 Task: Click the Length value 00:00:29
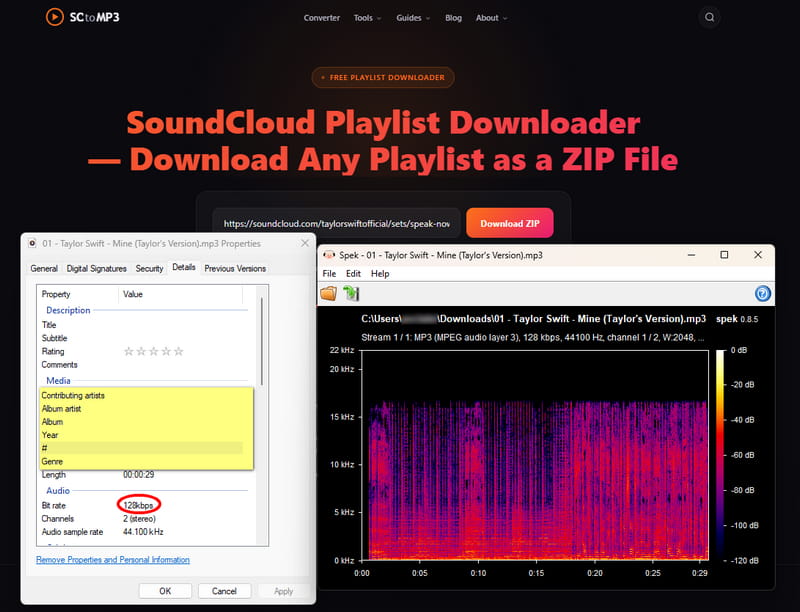138,475
